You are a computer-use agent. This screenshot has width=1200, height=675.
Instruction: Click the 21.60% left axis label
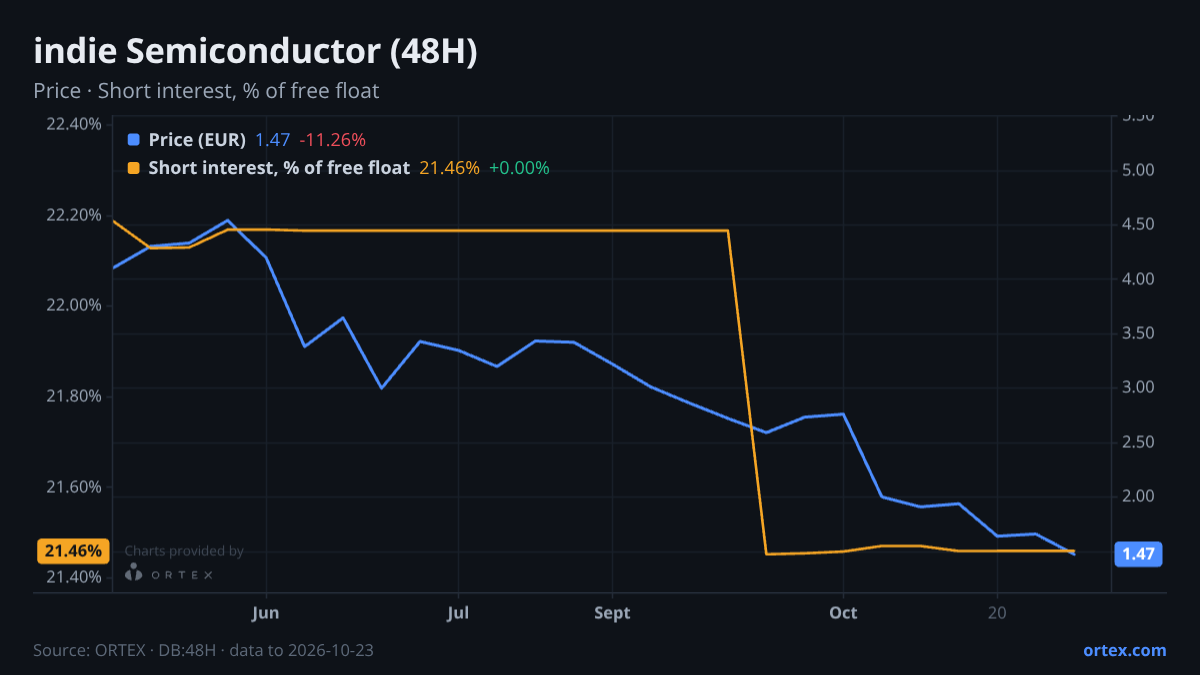[73, 487]
